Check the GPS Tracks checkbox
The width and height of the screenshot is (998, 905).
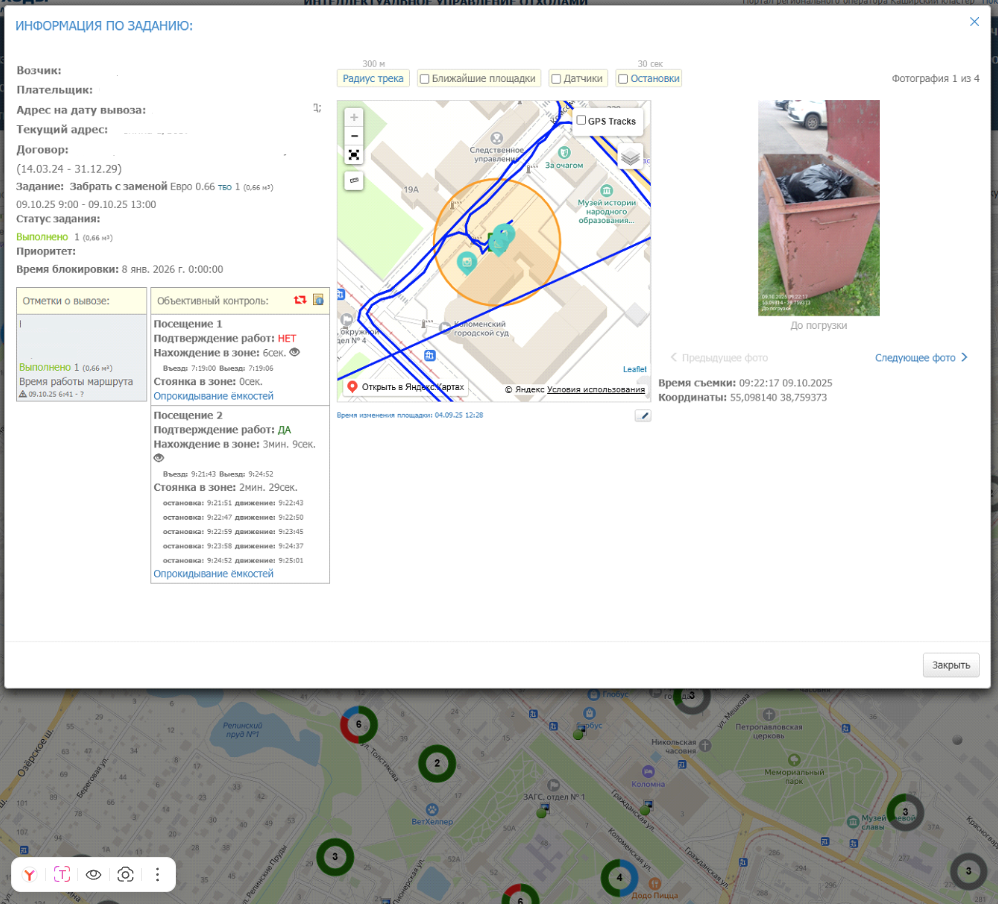[581, 121]
